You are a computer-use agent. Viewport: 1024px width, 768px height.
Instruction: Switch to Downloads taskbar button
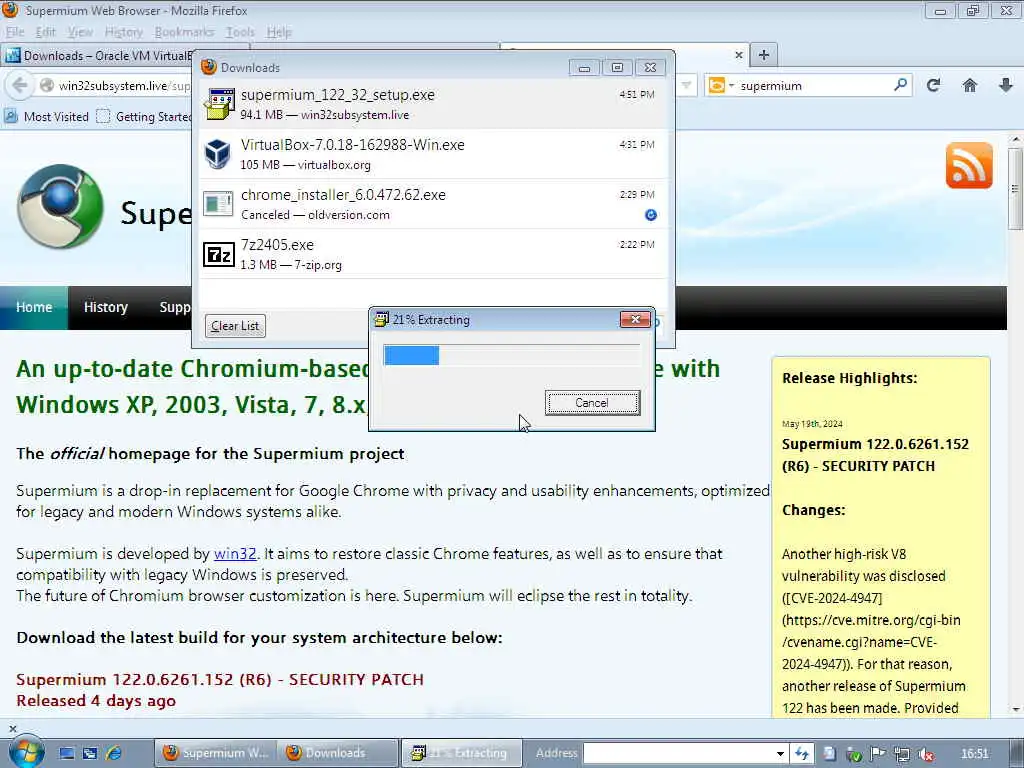click(x=338, y=753)
